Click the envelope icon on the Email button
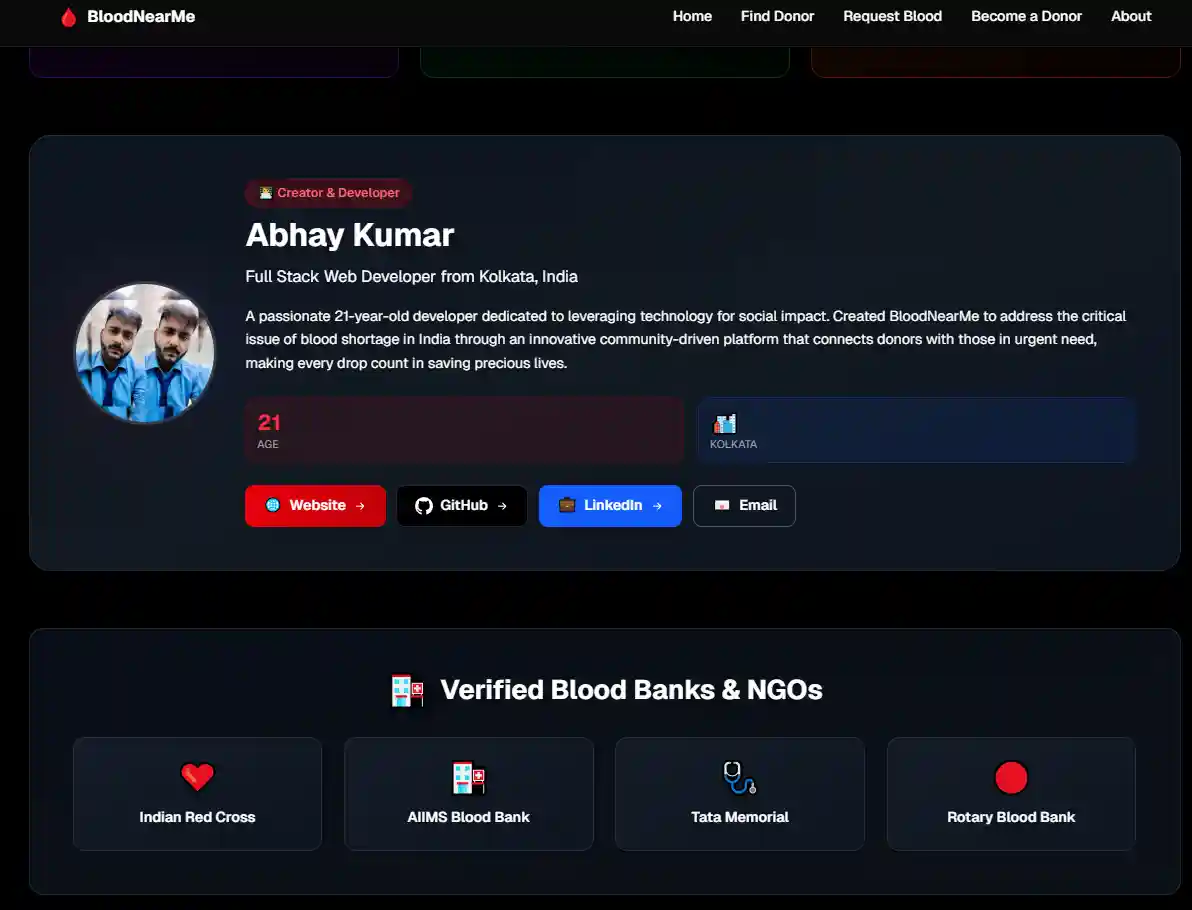The image size is (1192, 910). (x=722, y=505)
